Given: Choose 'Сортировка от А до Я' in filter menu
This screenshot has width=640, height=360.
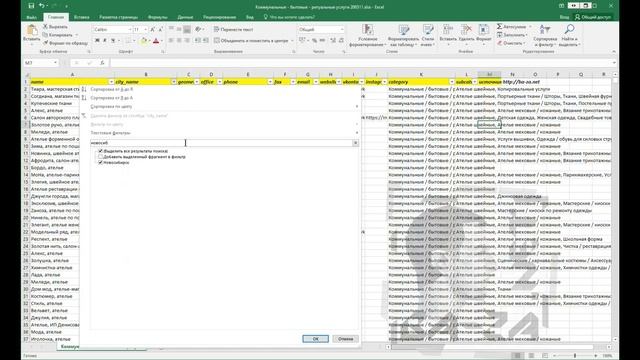Looking at the screenshot, I should click(x=224, y=89).
